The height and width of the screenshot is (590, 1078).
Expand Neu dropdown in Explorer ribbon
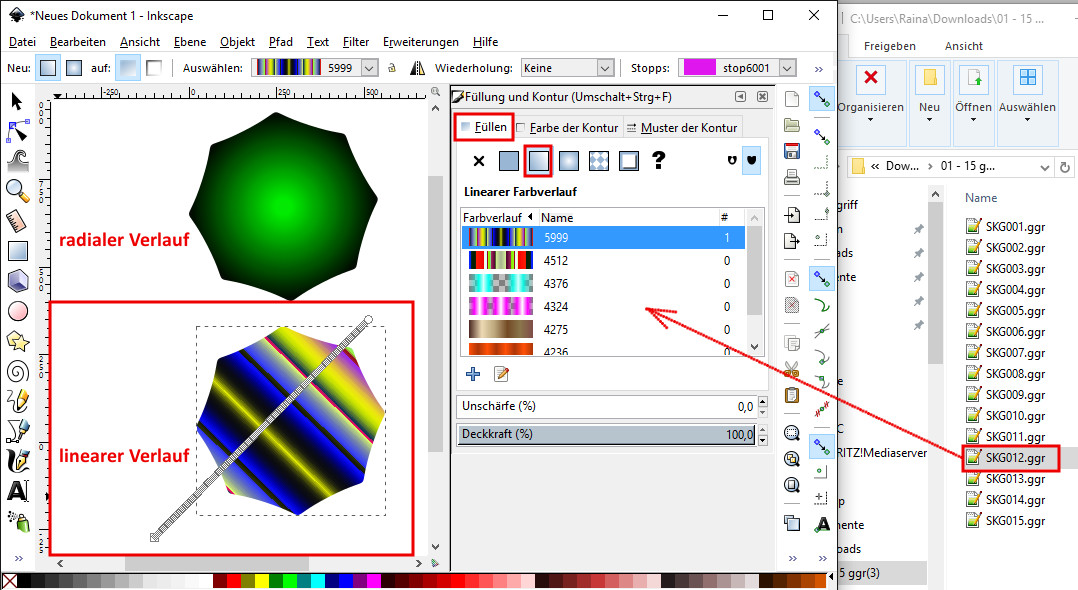click(x=929, y=120)
